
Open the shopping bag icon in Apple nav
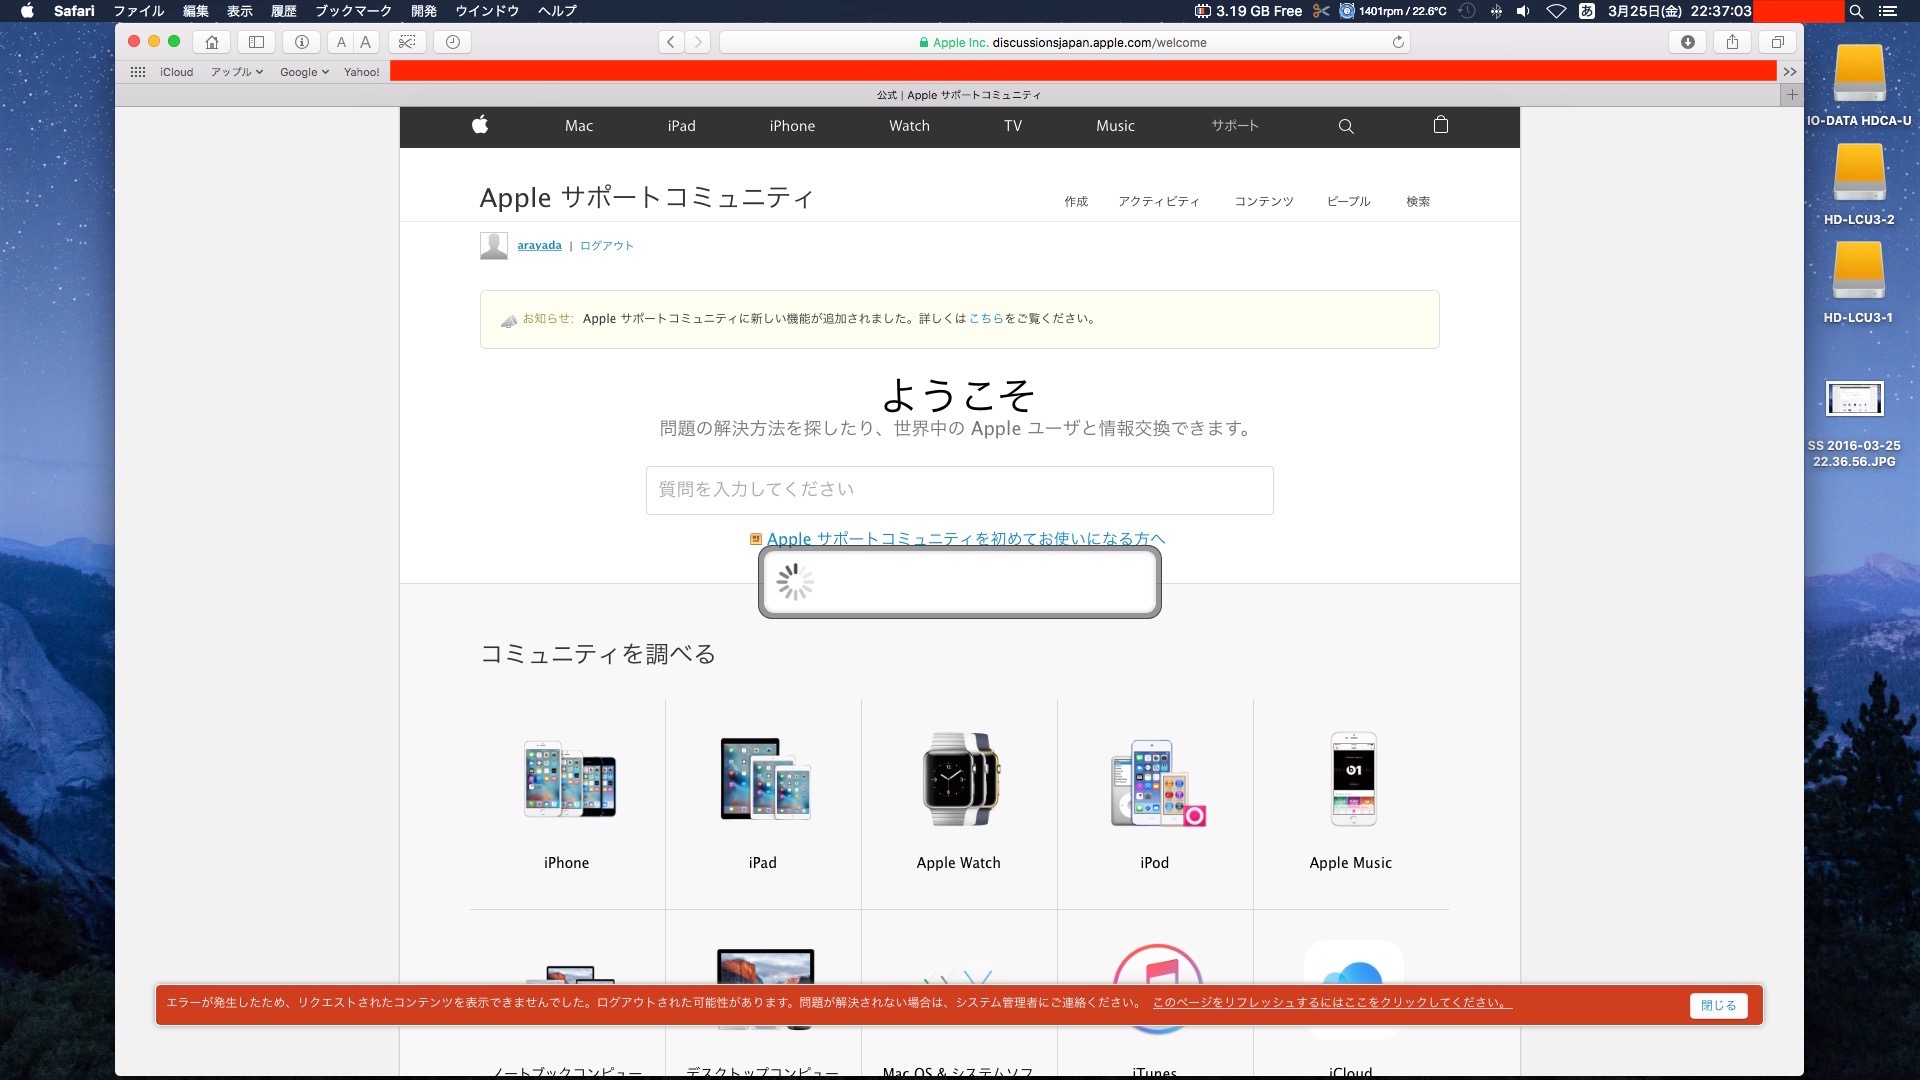pyautogui.click(x=1440, y=125)
